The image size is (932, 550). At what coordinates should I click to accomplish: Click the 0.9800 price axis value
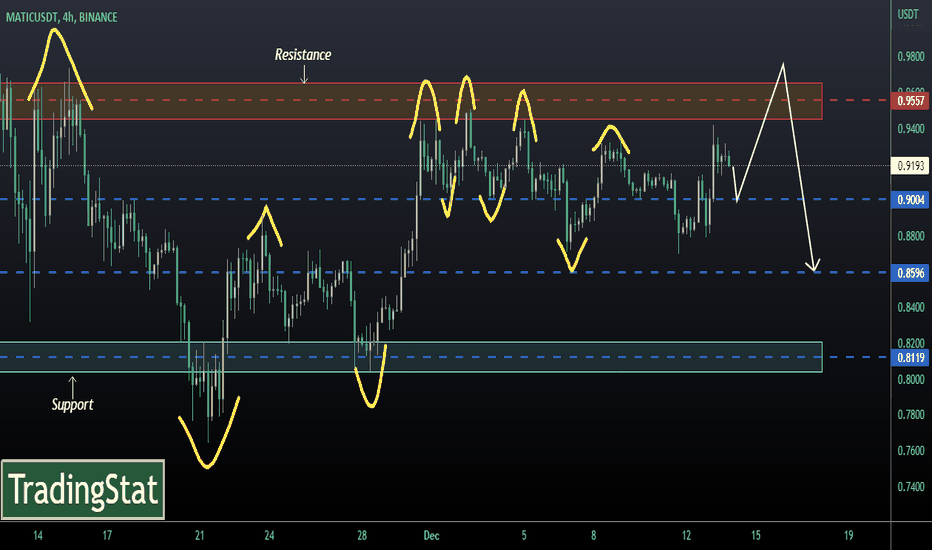click(x=911, y=56)
